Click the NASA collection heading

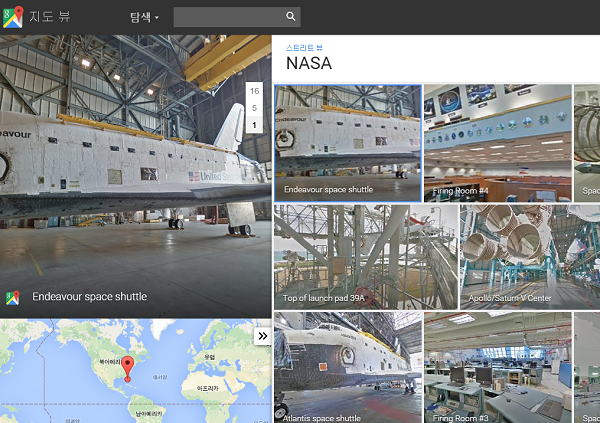(x=309, y=64)
